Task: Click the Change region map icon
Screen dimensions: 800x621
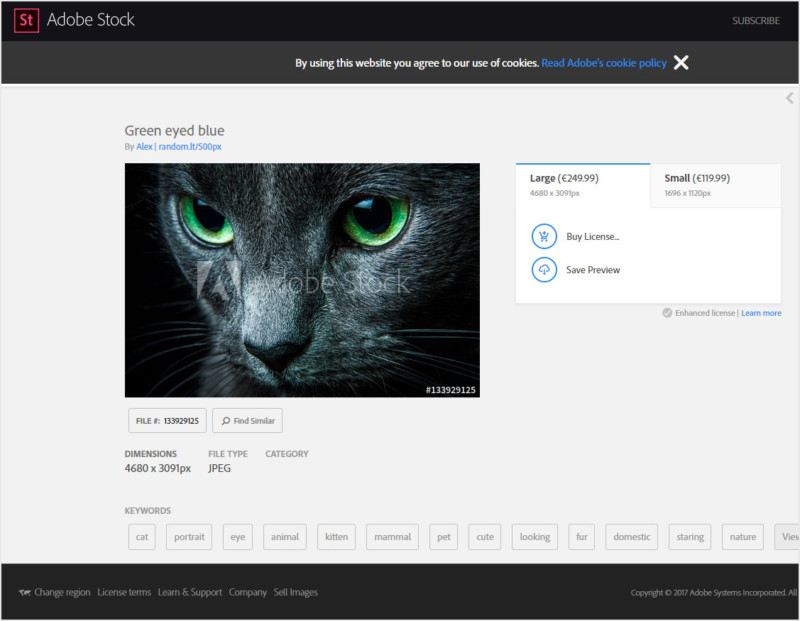Action: coord(25,592)
